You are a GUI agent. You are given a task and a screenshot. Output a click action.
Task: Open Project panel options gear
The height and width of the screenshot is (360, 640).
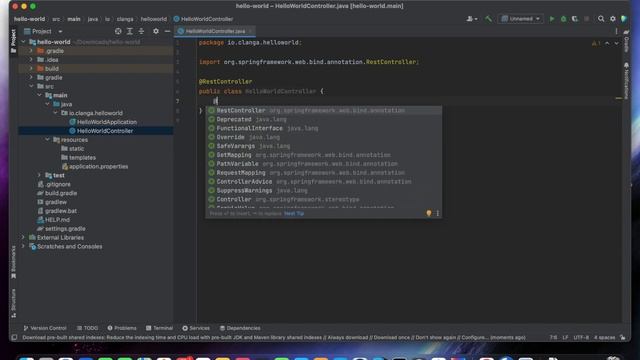point(156,31)
